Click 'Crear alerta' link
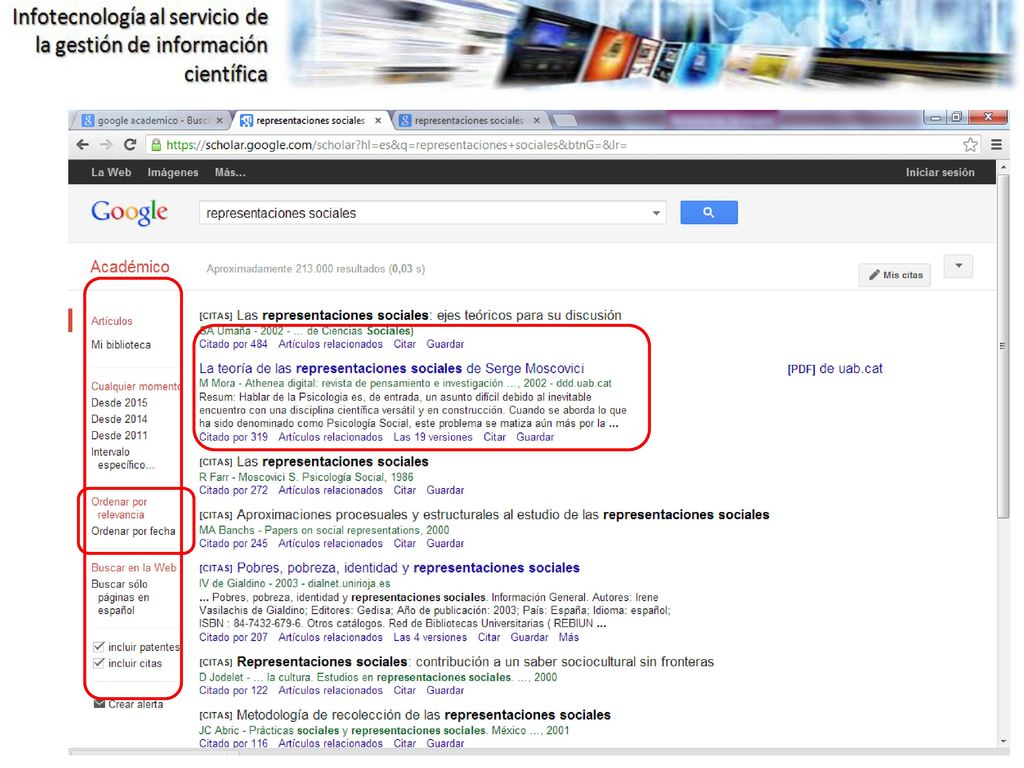The height and width of the screenshot is (768, 1024). click(x=136, y=704)
